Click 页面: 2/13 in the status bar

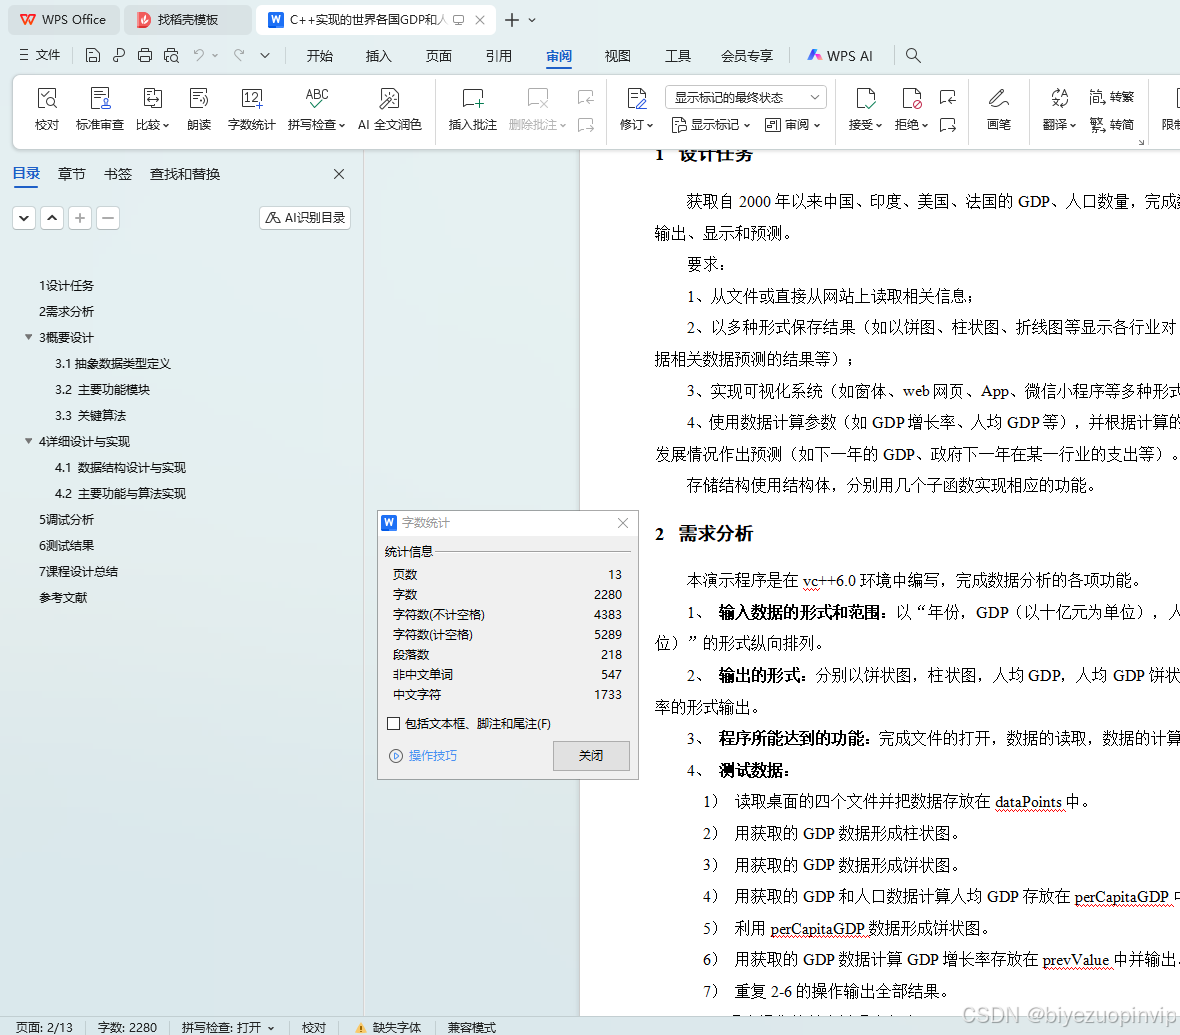click(x=44, y=1027)
